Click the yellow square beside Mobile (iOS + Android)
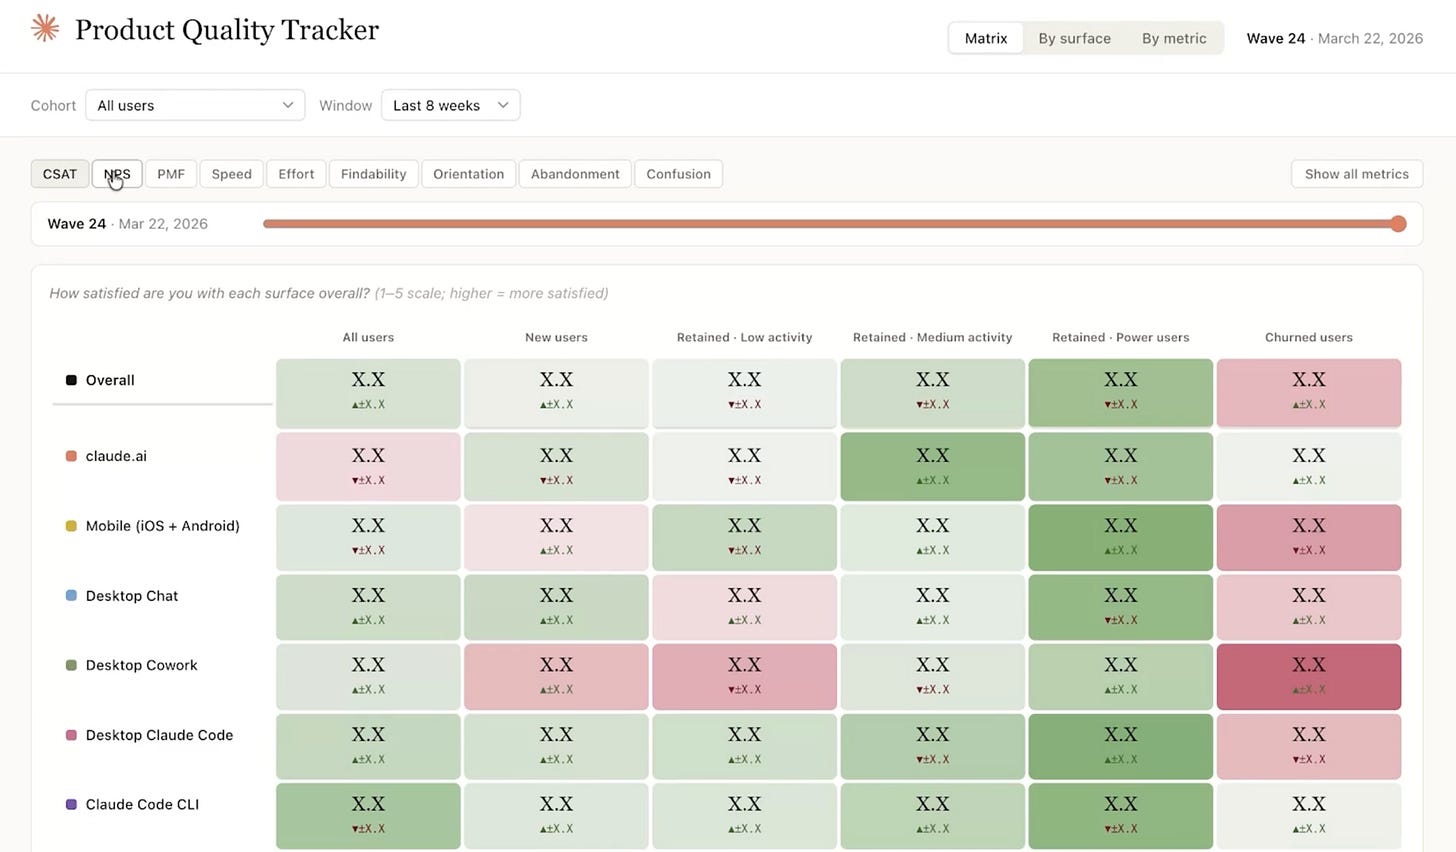Screen dimensions: 1456x852 [x=71, y=526]
